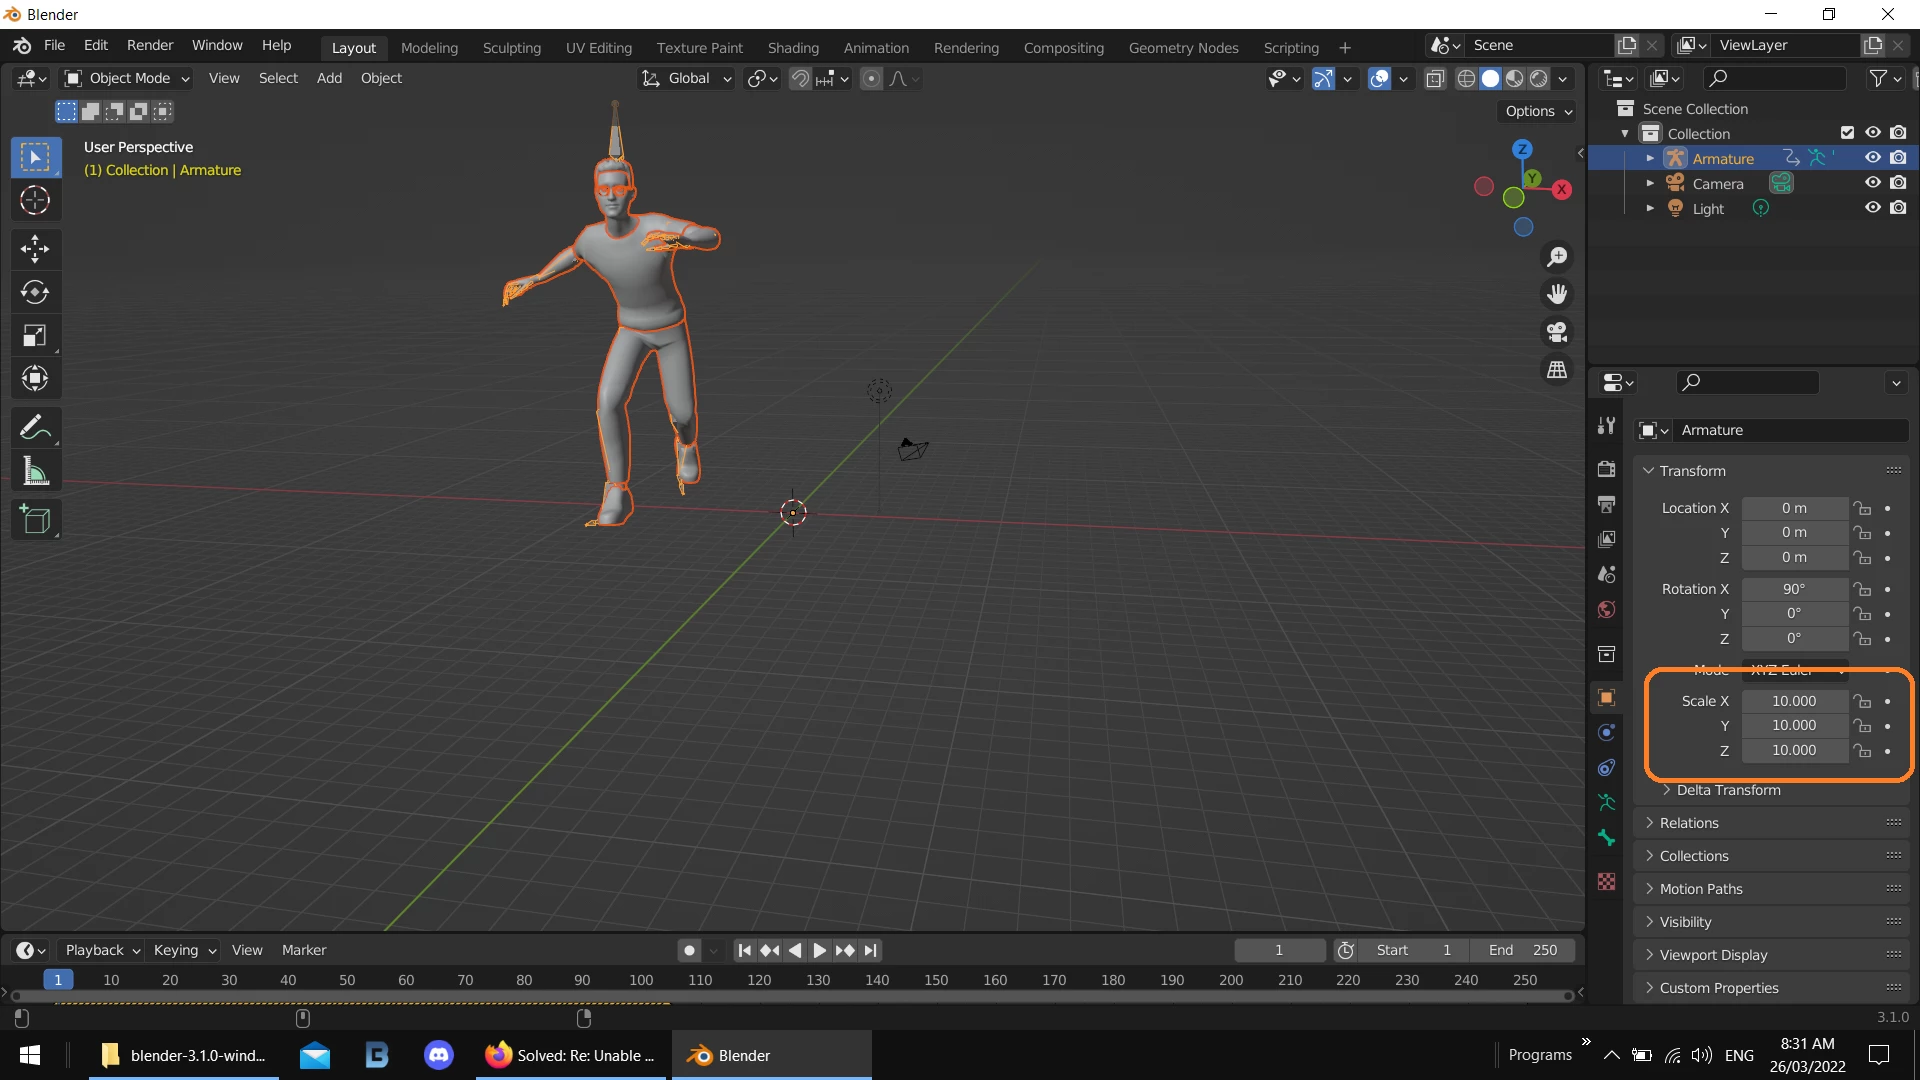Hide the Camera in the viewport
This screenshot has width=1920, height=1080.
(x=1871, y=183)
